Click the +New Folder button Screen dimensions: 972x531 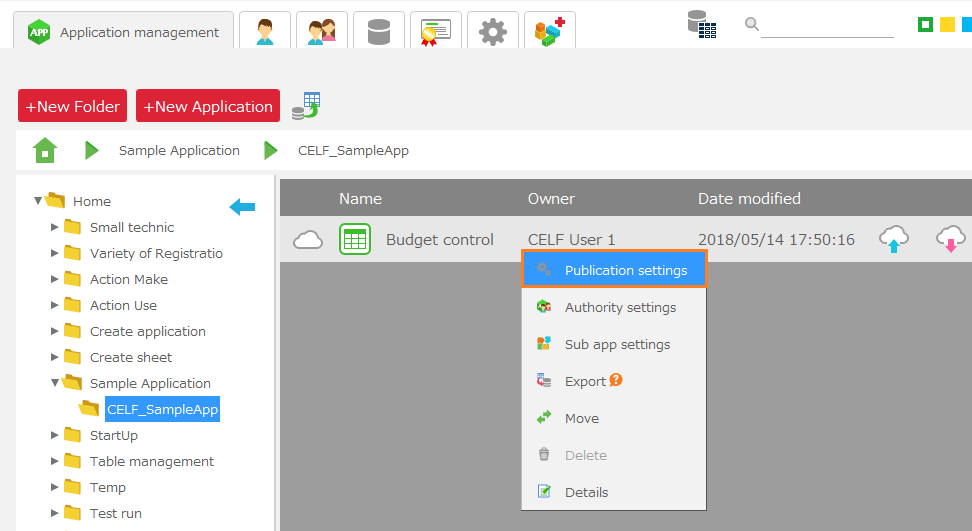[72, 106]
